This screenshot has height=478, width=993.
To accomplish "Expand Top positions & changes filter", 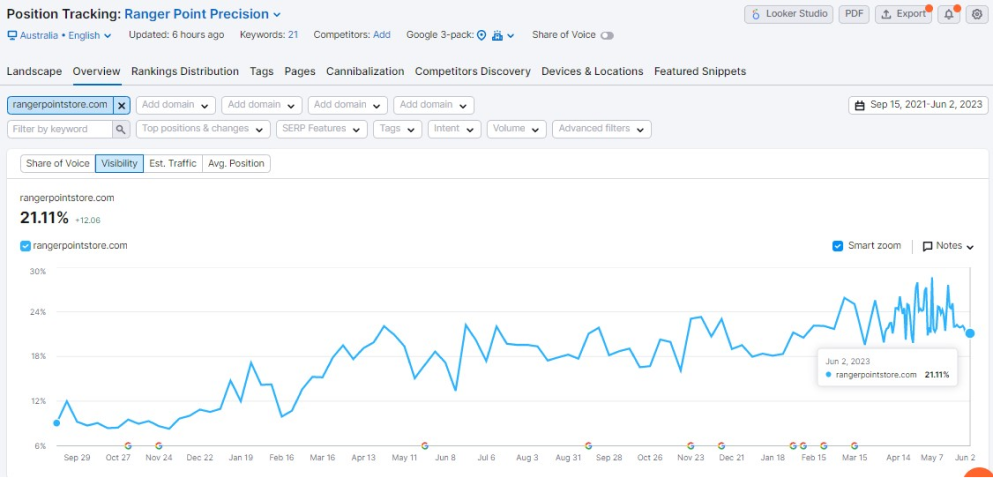I will pos(203,129).
